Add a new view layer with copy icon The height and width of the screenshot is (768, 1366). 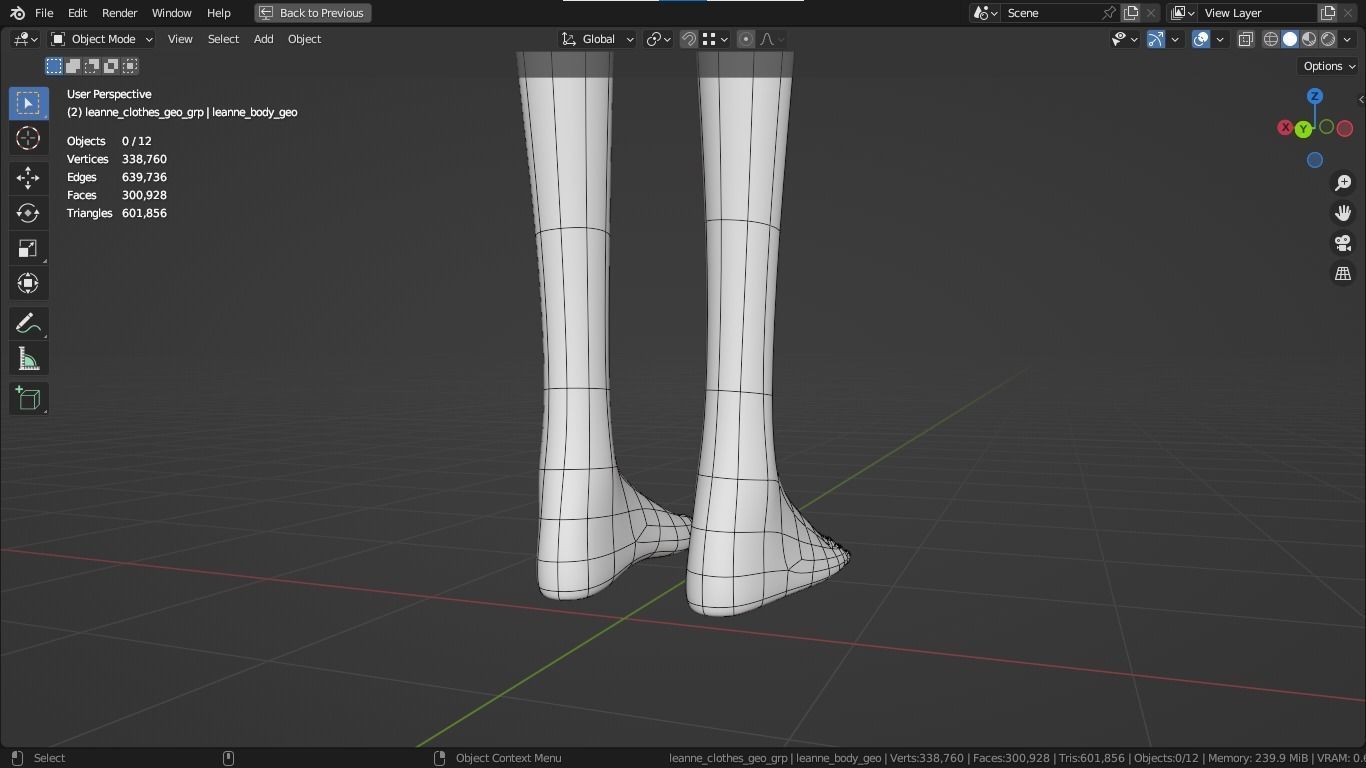(x=1328, y=13)
